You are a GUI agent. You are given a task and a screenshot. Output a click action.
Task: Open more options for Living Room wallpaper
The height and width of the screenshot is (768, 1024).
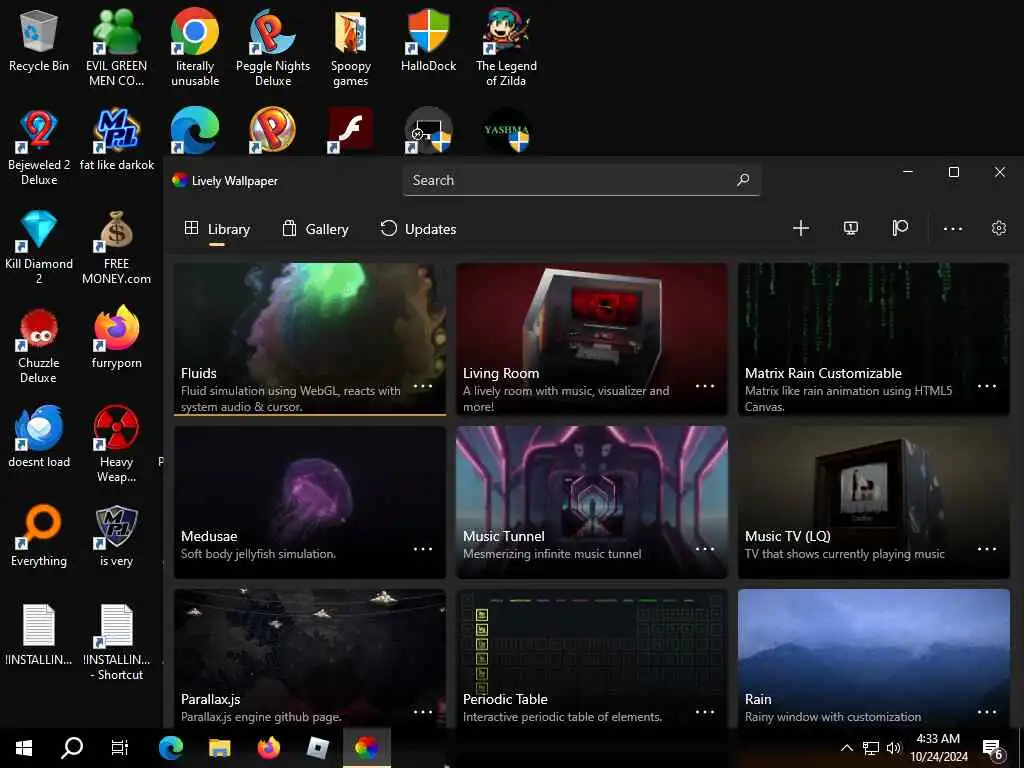tap(705, 386)
